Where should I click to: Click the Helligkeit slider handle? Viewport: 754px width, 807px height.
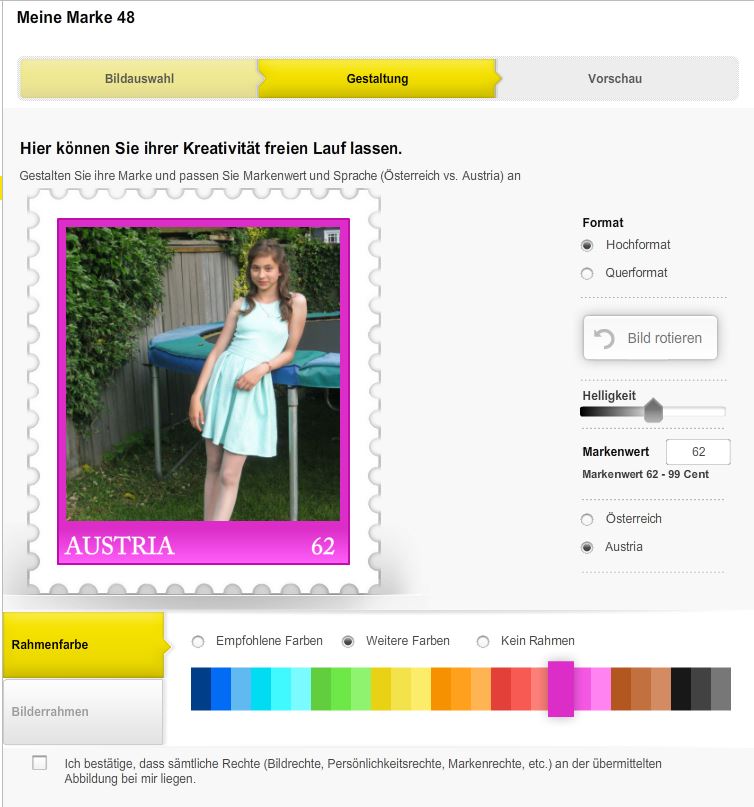pos(654,410)
